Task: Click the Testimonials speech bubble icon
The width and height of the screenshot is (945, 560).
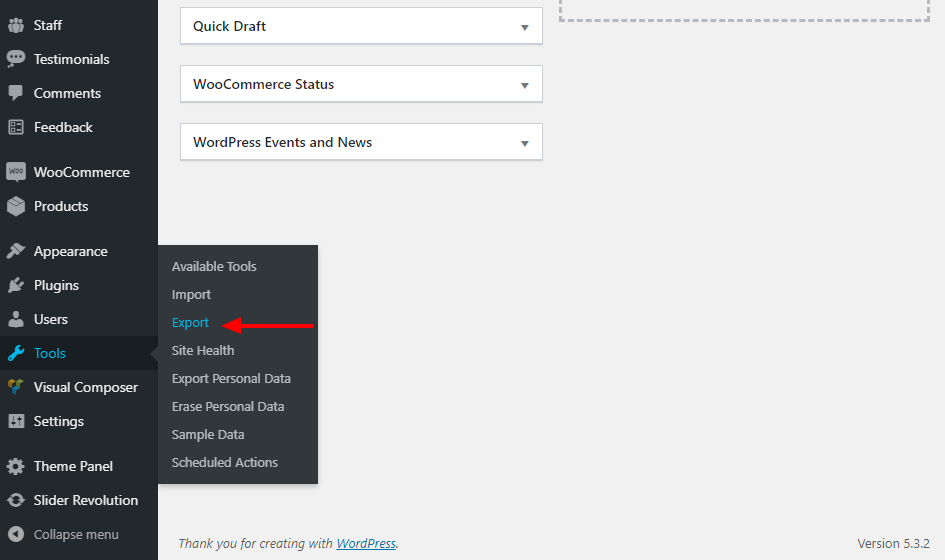Action: (16, 59)
